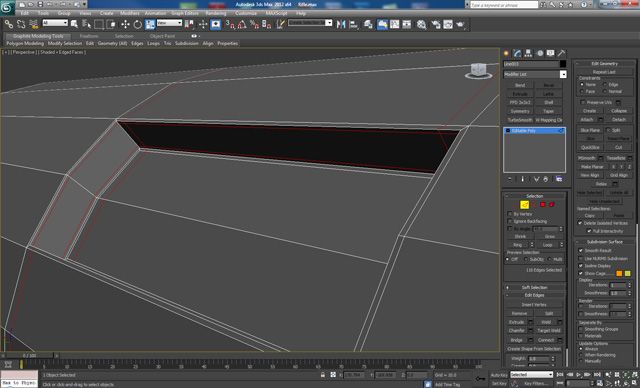Select the Select and Link tool
Screen dimensions: 640x388
tap(9, 24)
